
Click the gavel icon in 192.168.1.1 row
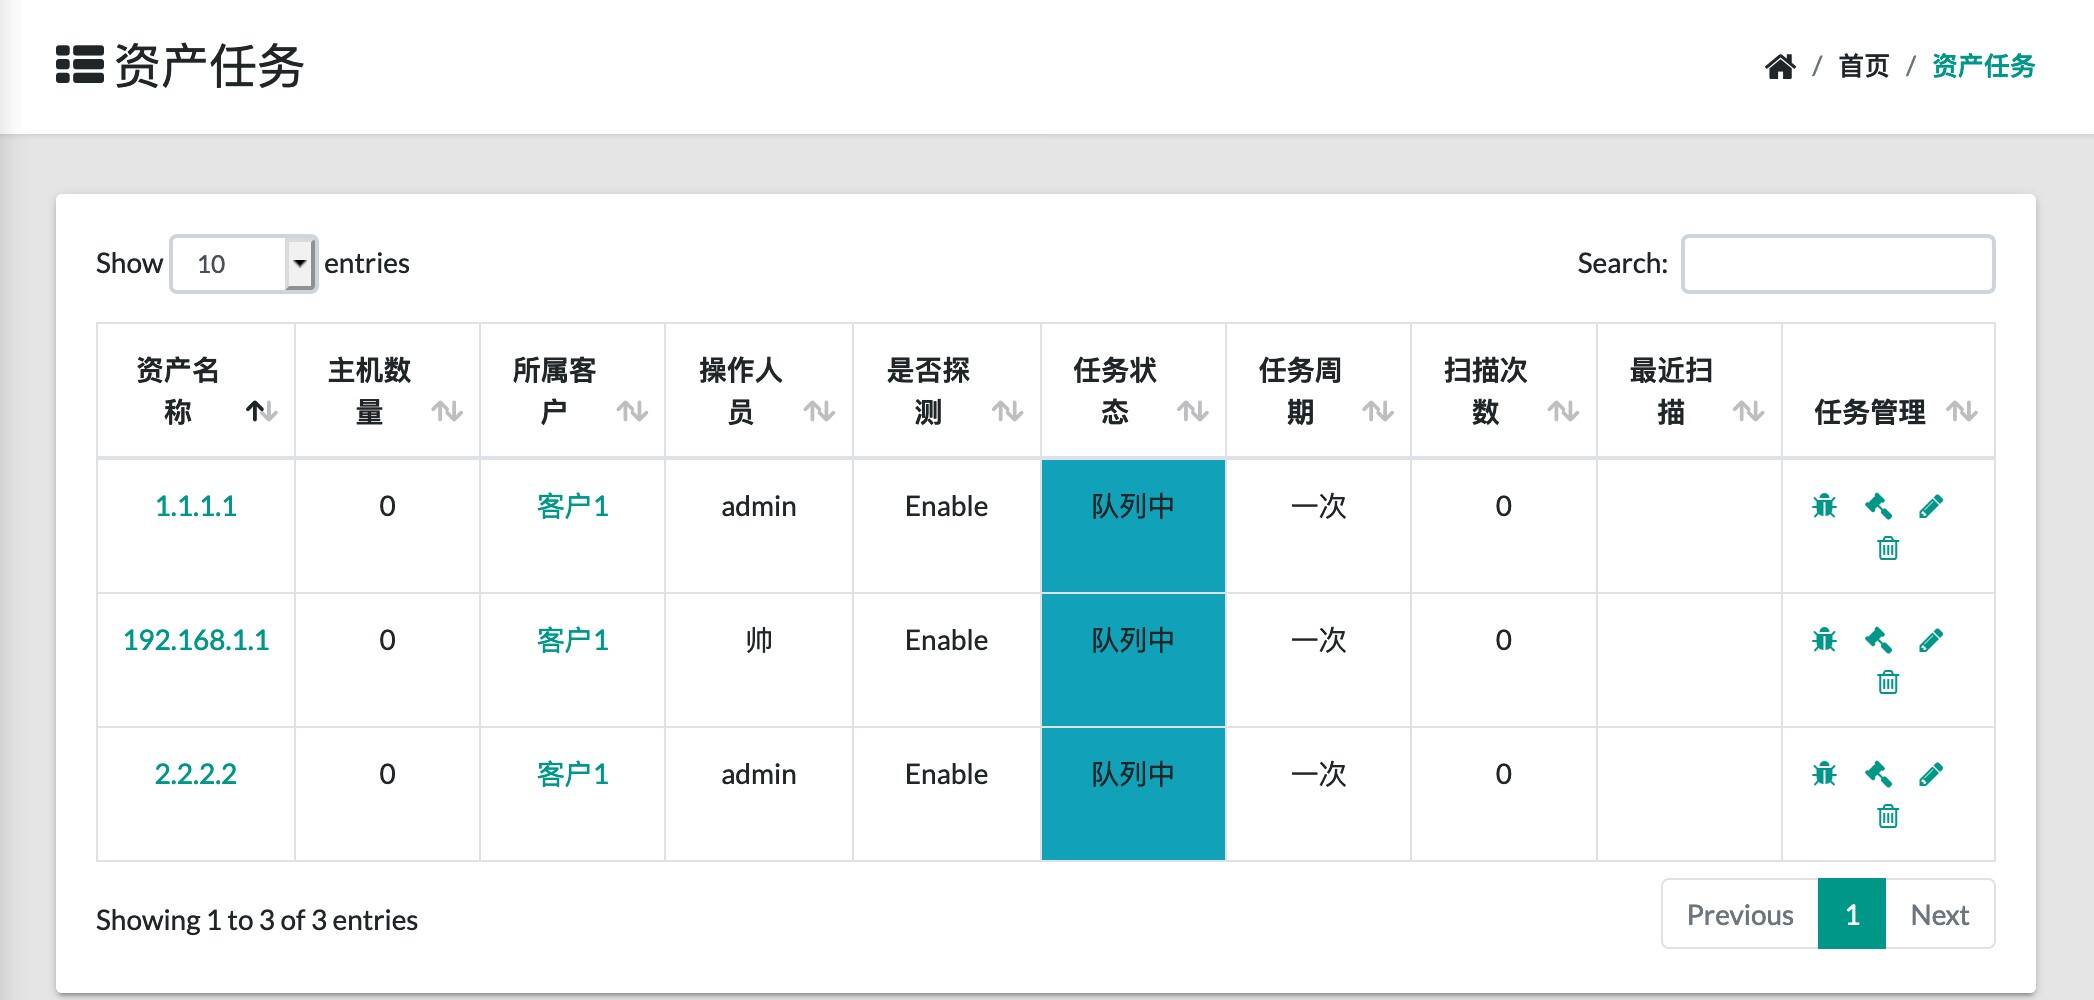tap(1878, 640)
